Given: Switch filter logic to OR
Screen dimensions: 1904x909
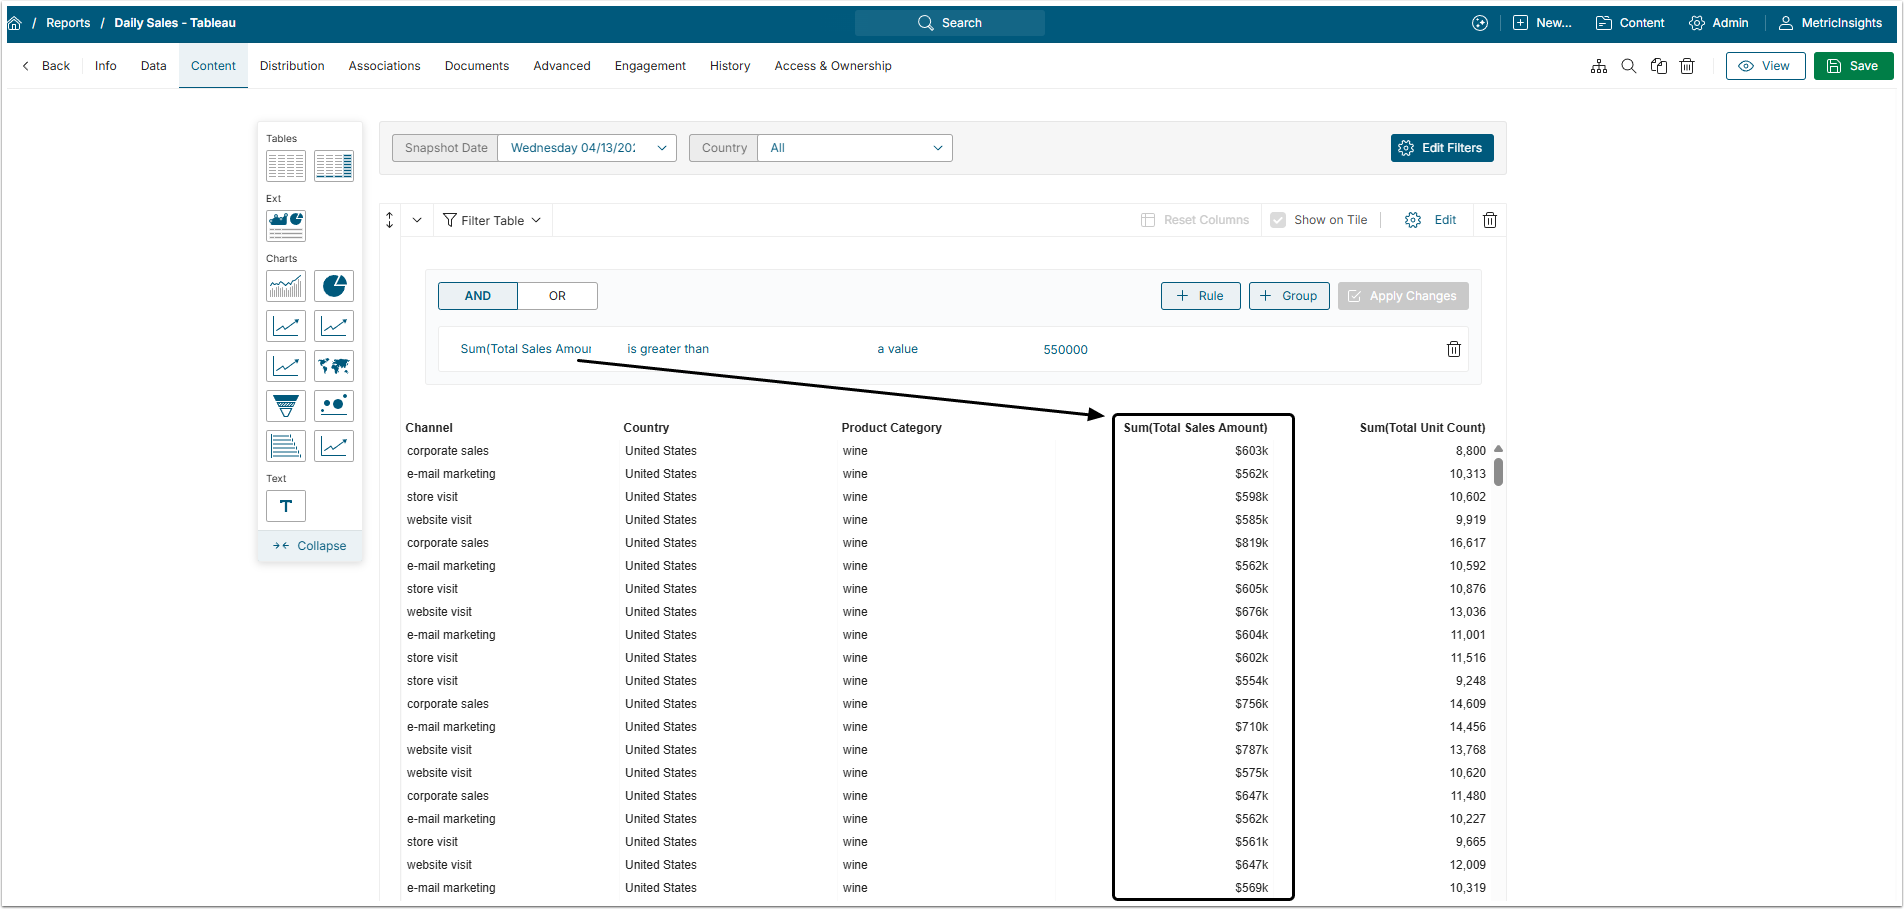Looking at the screenshot, I should click(557, 296).
